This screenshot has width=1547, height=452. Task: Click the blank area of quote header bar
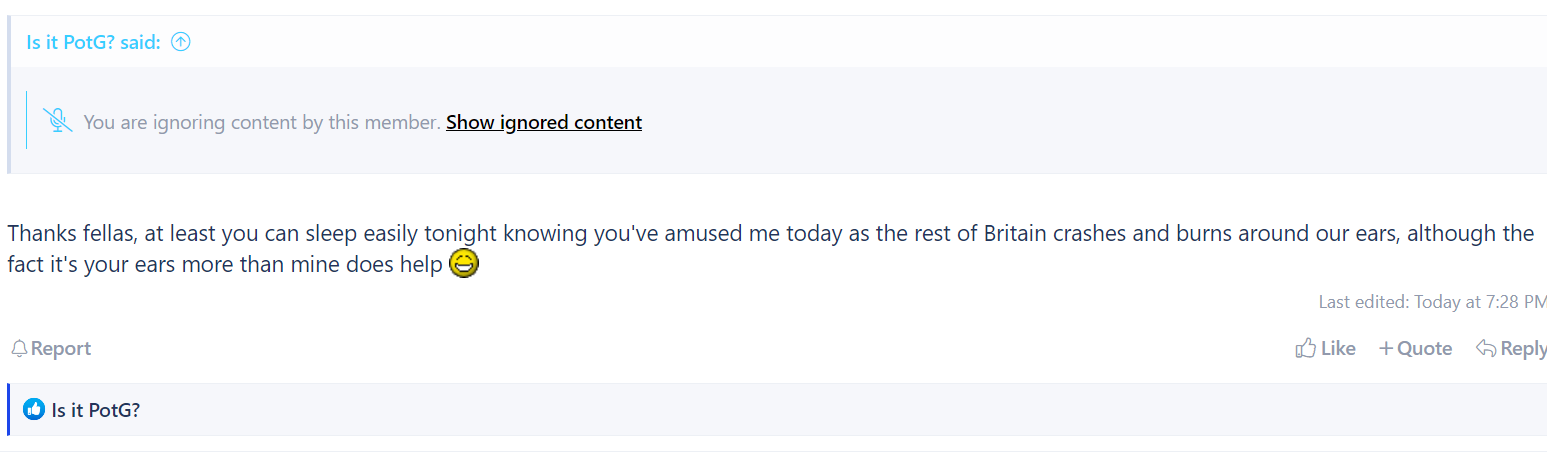pyautogui.click(x=860, y=42)
